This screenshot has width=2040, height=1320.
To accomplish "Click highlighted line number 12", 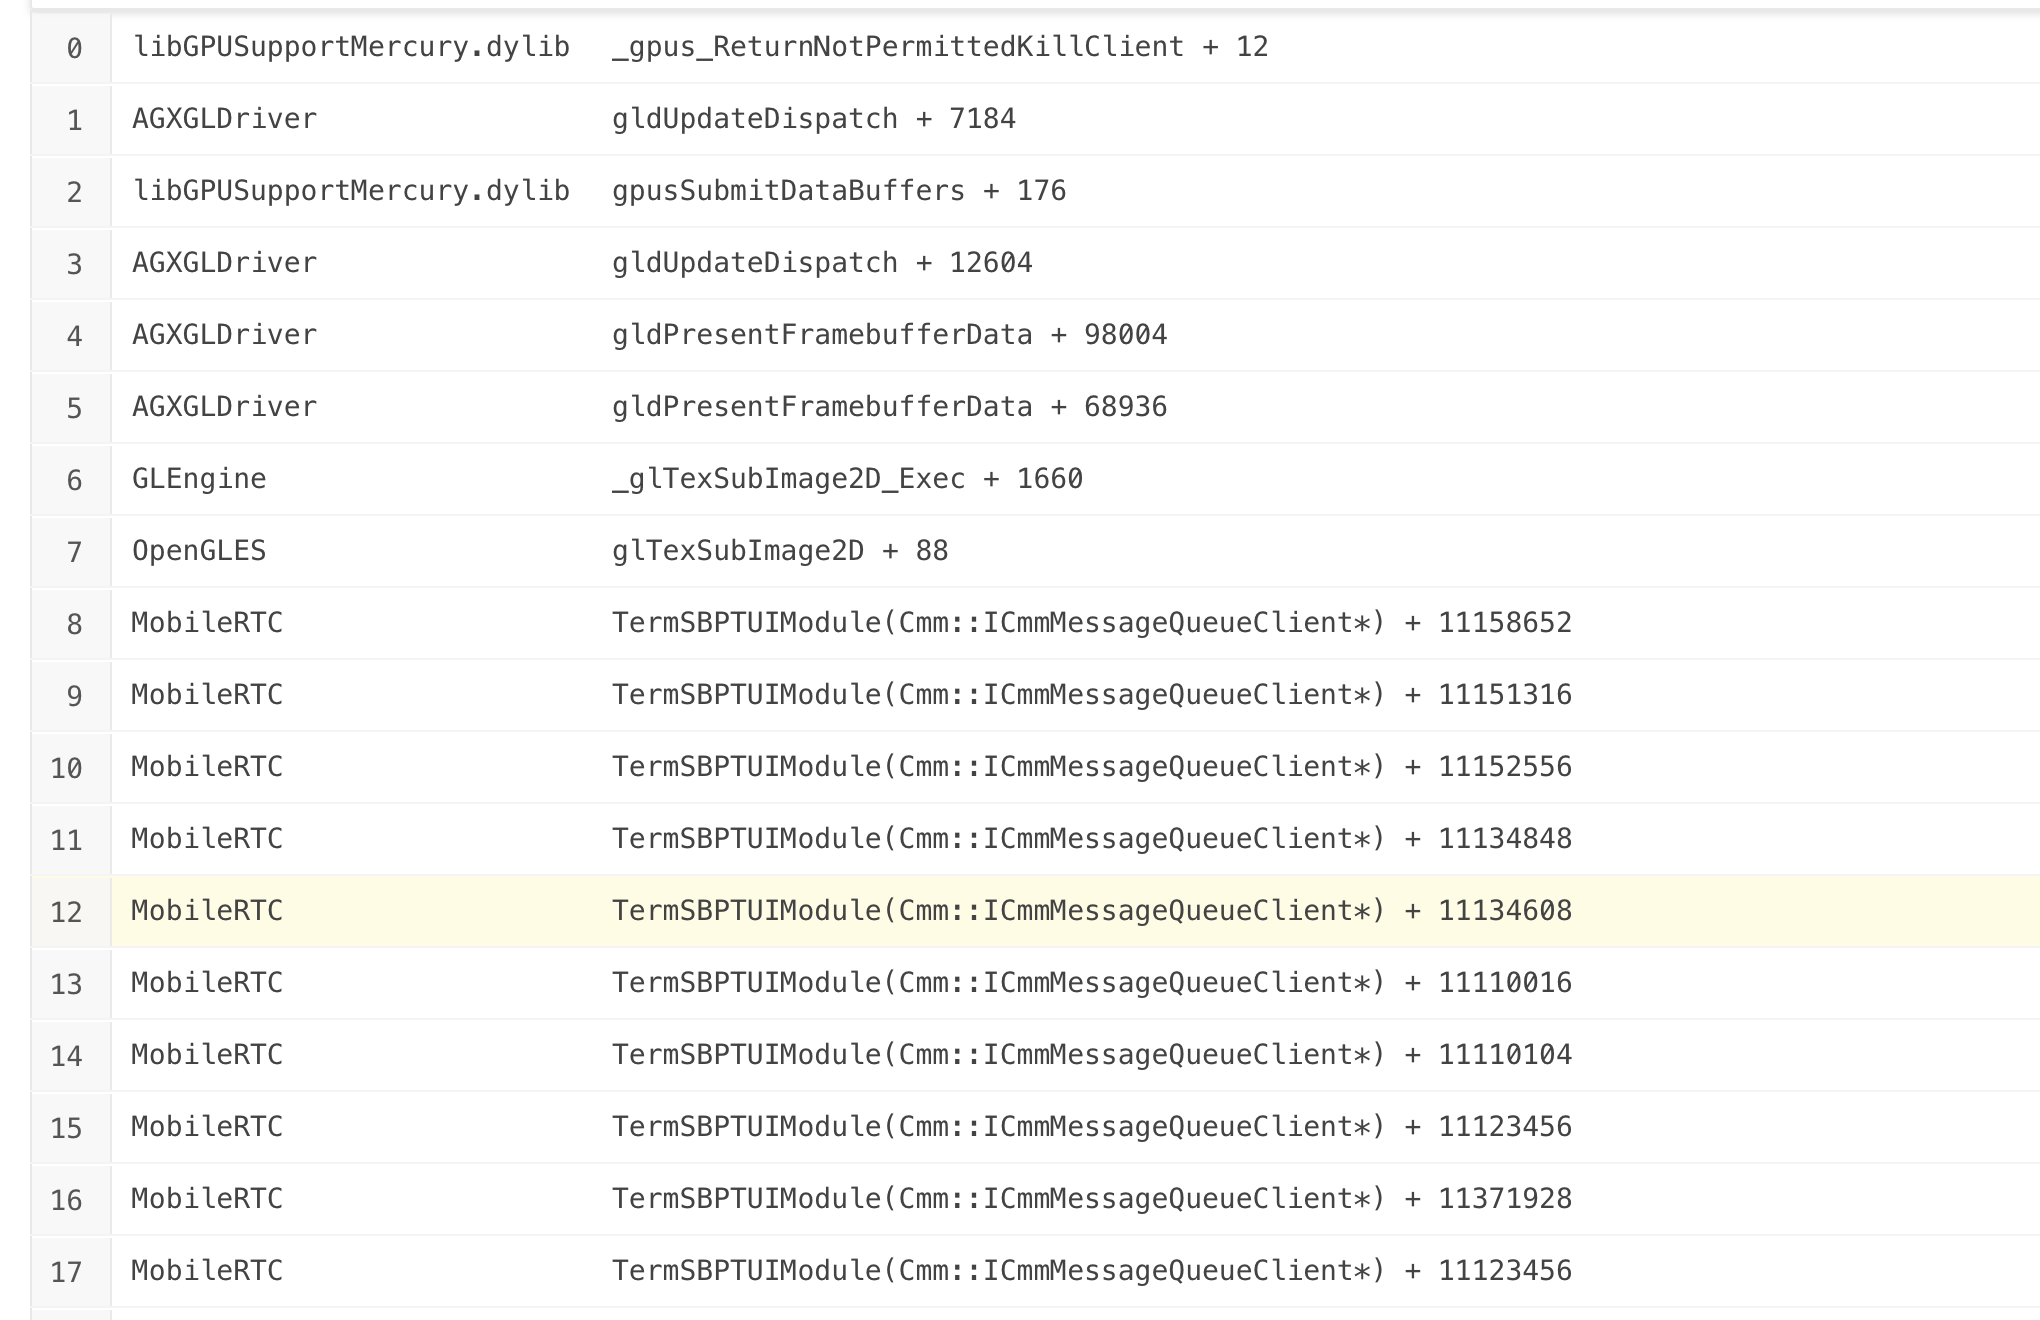I will (66, 912).
